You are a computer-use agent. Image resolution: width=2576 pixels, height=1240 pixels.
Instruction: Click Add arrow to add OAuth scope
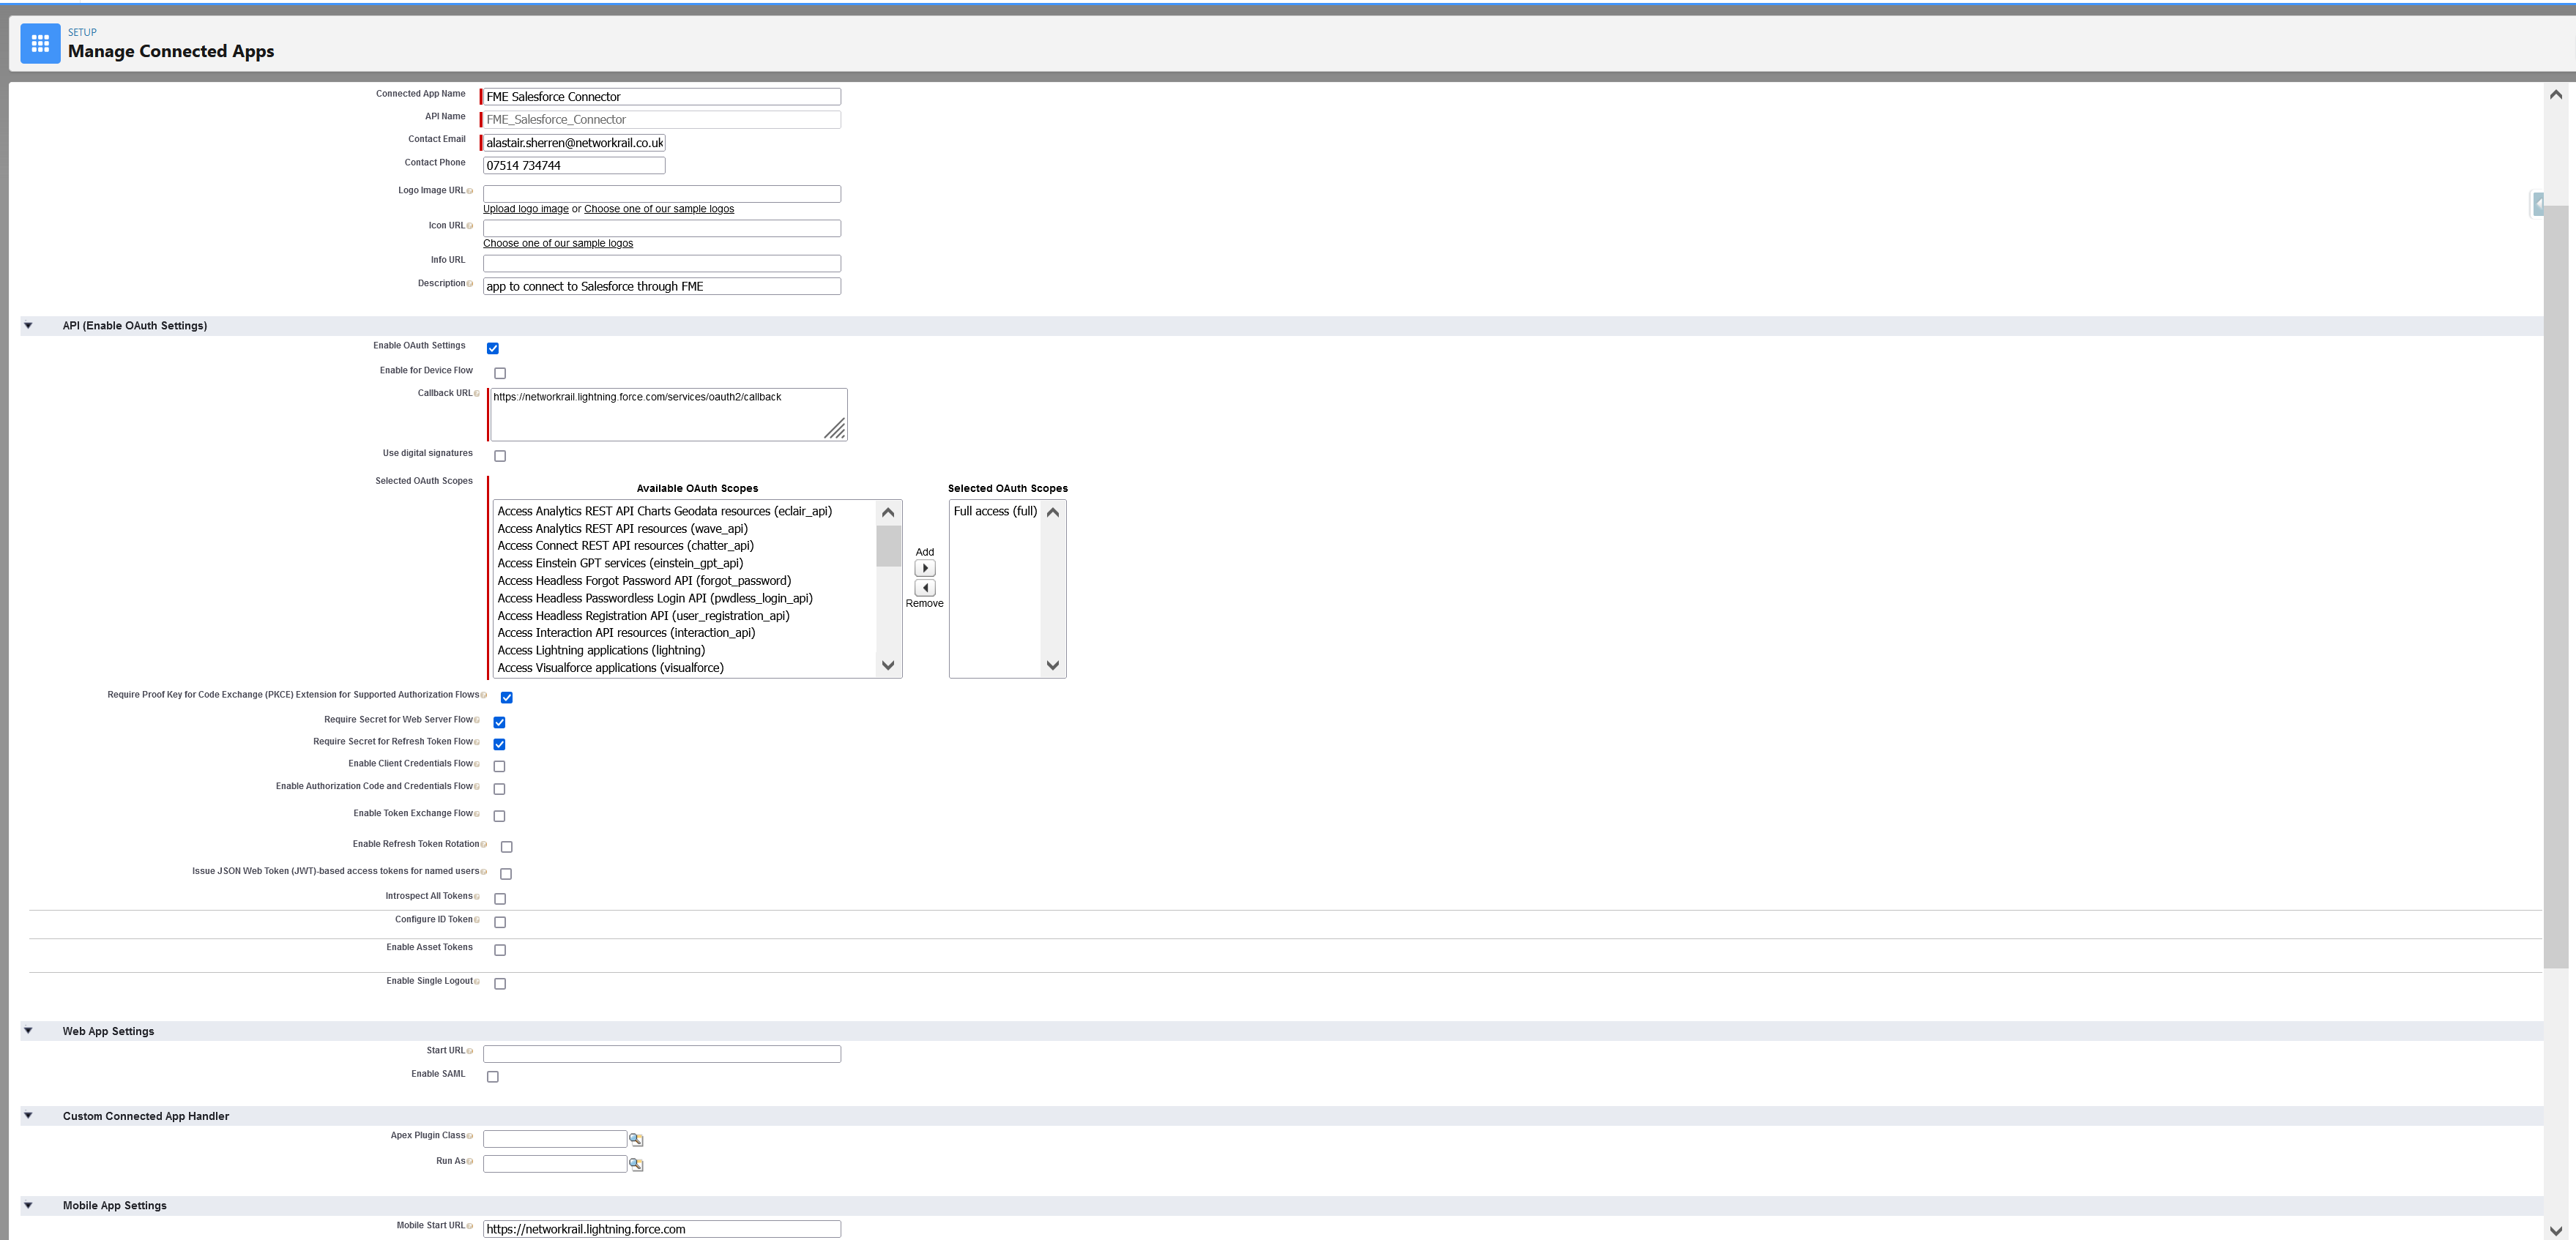(x=925, y=568)
